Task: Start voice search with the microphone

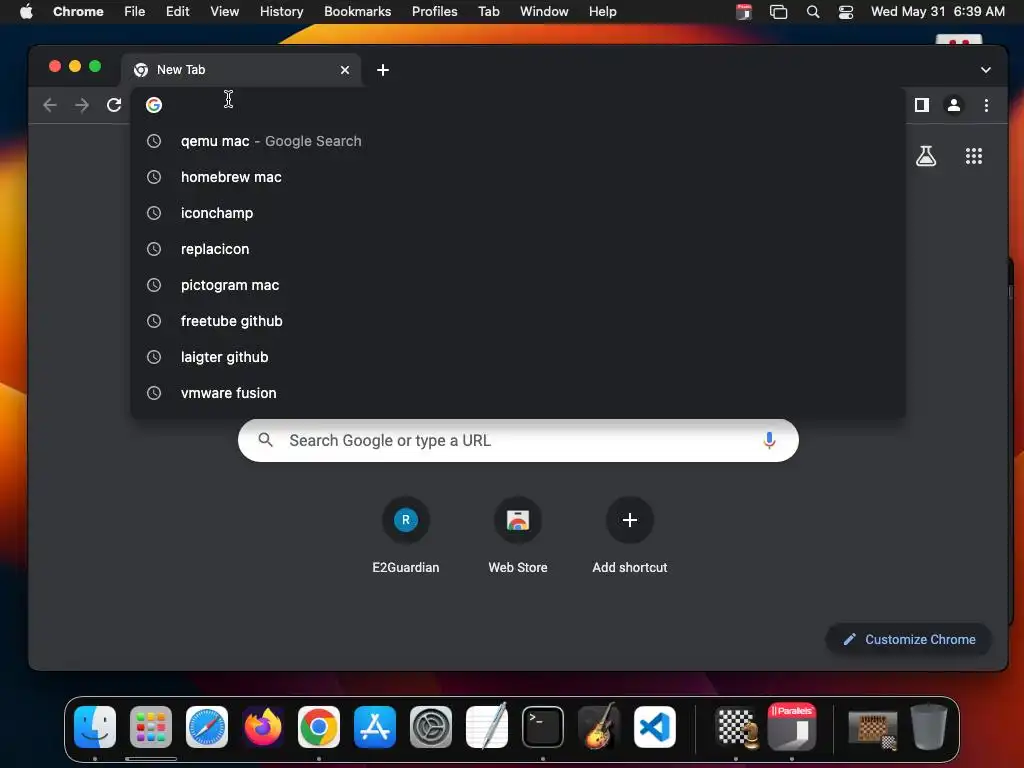Action: click(x=769, y=441)
